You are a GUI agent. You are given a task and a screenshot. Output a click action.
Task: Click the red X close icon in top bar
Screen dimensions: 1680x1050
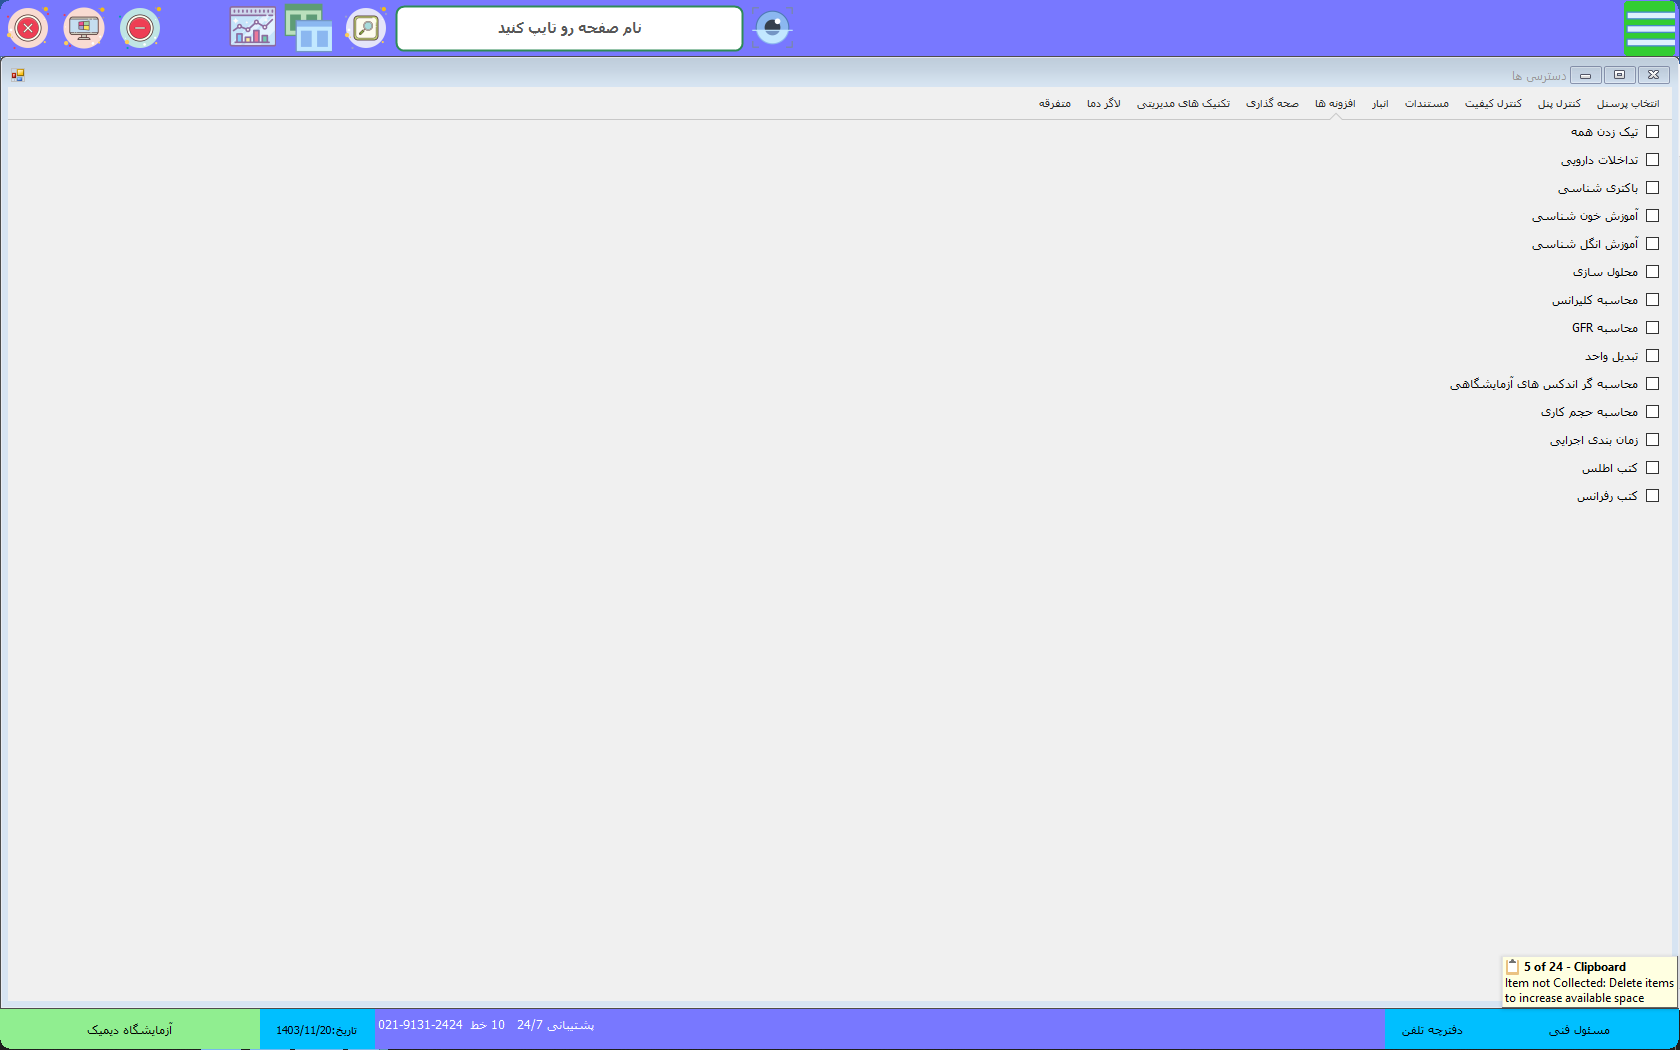coord(28,28)
